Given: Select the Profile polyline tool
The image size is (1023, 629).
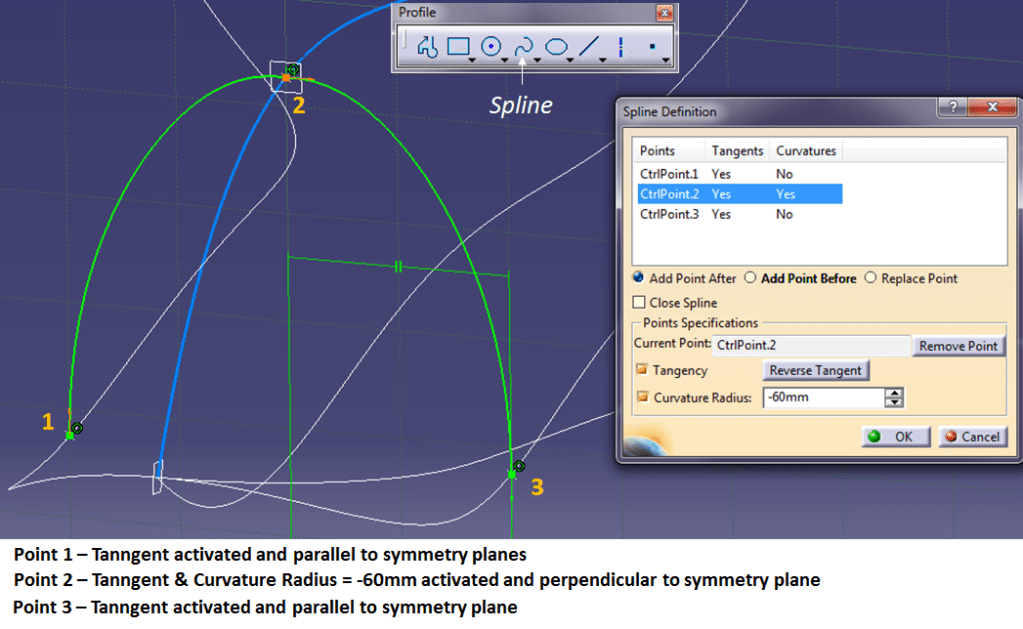Looking at the screenshot, I should pyautogui.click(x=428, y=46).
